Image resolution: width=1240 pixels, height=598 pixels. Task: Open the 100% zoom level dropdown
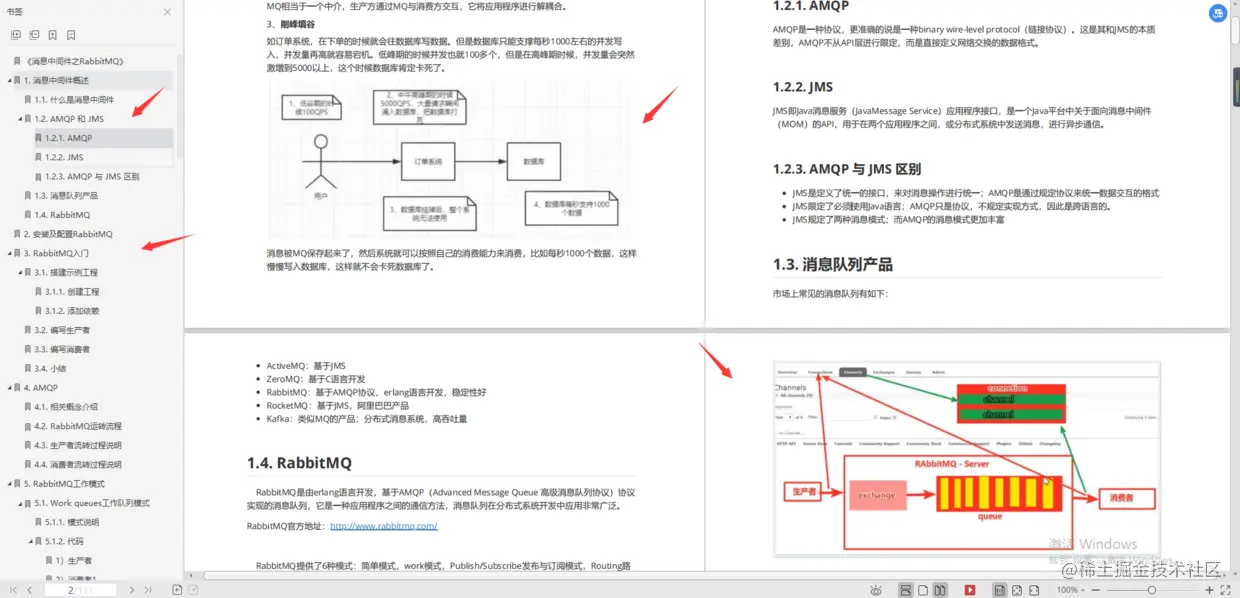pos(1071,590)
